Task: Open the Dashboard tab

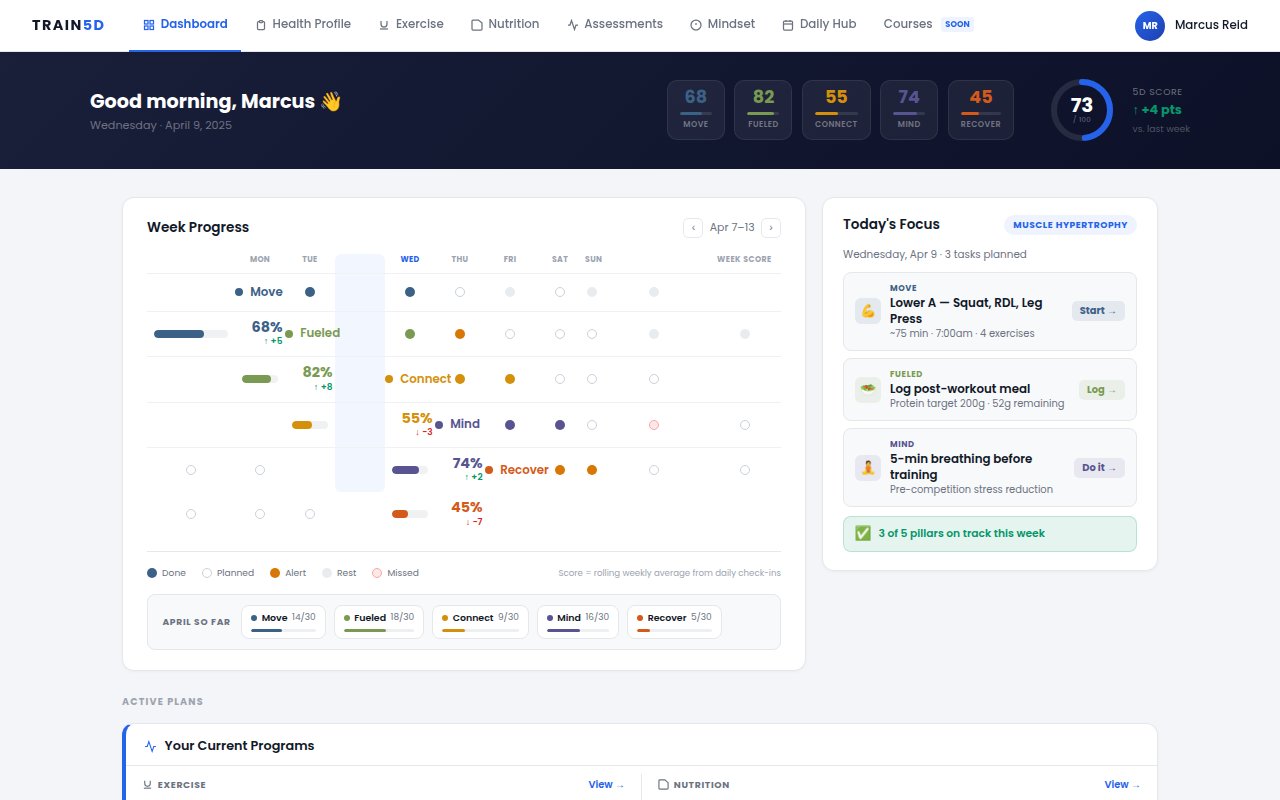Action: 185,24
